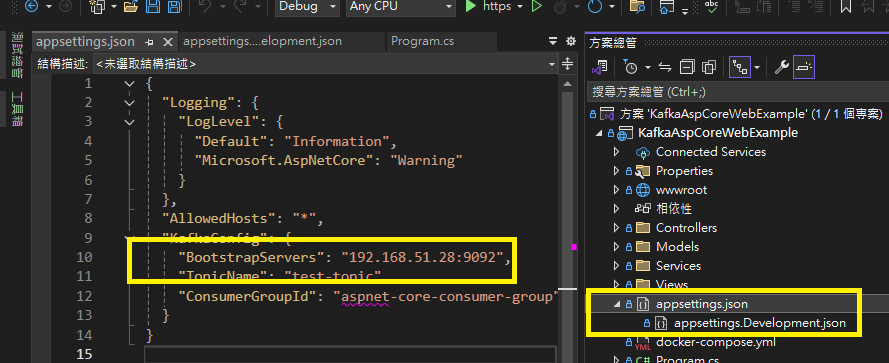Click the show all files icon
Image resolution: width=889 pixels, height=363 pixels.
(x=709, y=67)
